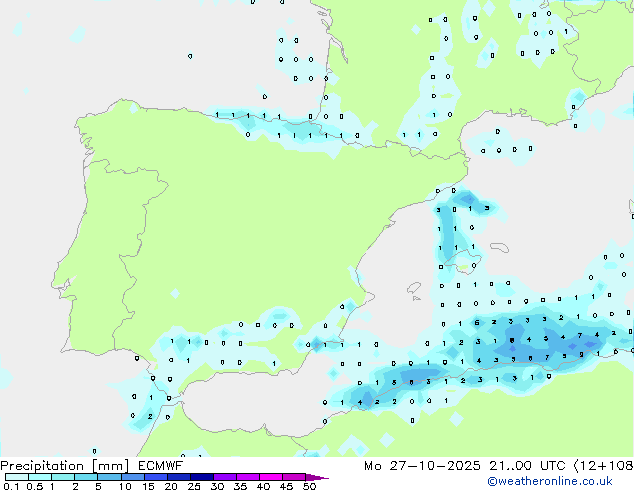
Task: Click the legend value '45' under scale
Action: (286, 486)
